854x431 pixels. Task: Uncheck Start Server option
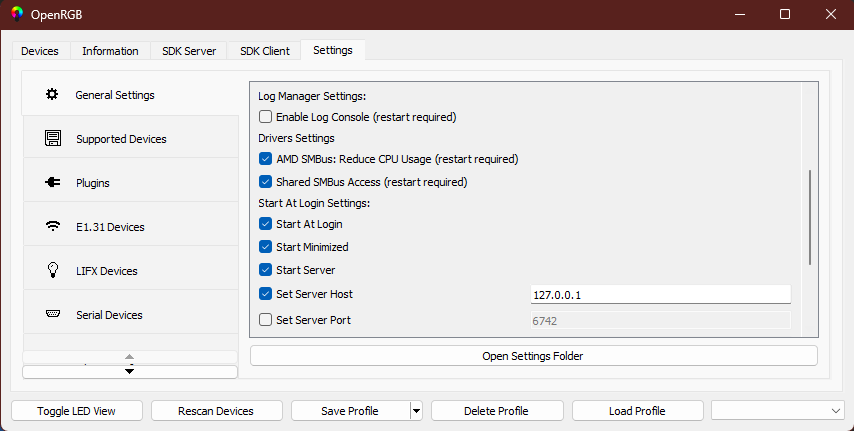click(265, 270)
